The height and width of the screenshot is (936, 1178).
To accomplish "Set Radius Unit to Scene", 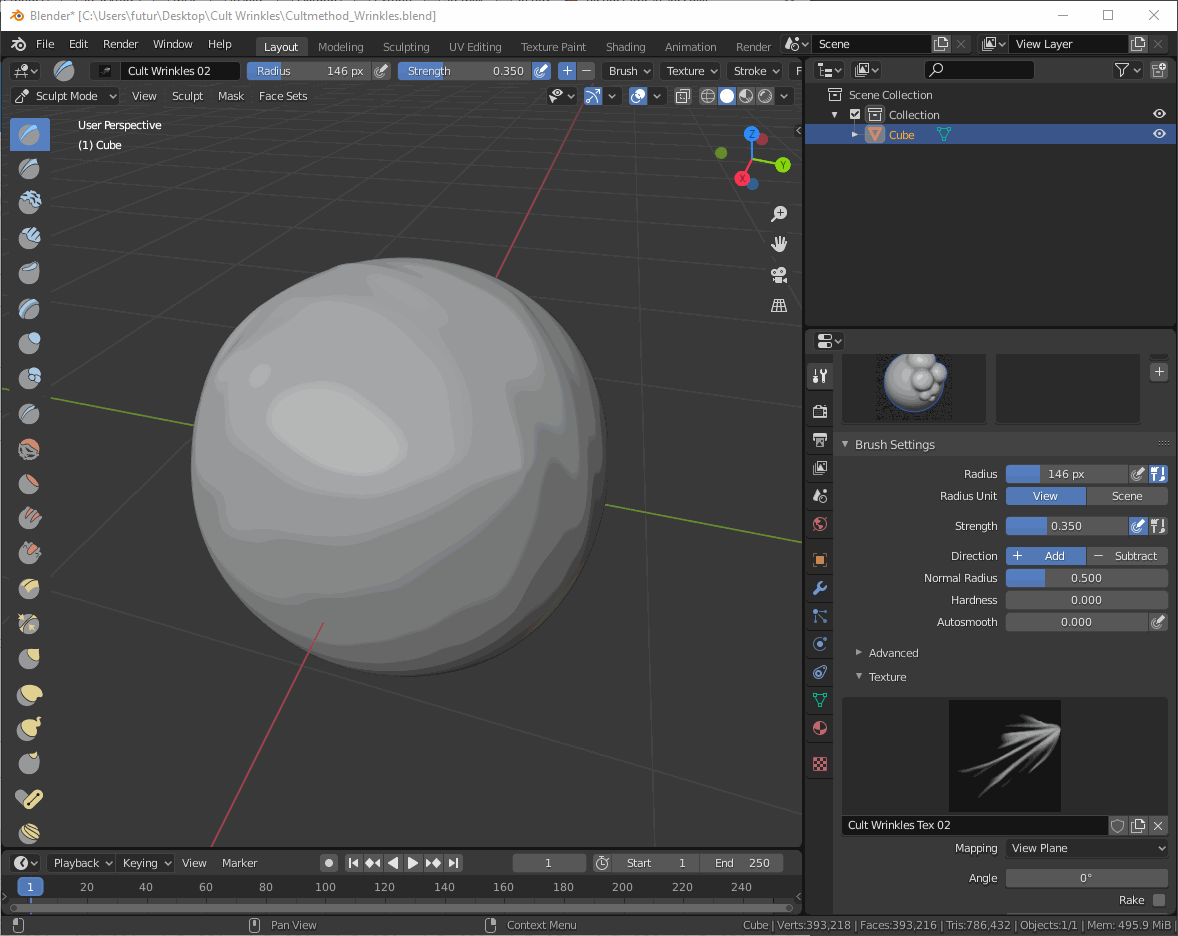I will pos(1128,496).
